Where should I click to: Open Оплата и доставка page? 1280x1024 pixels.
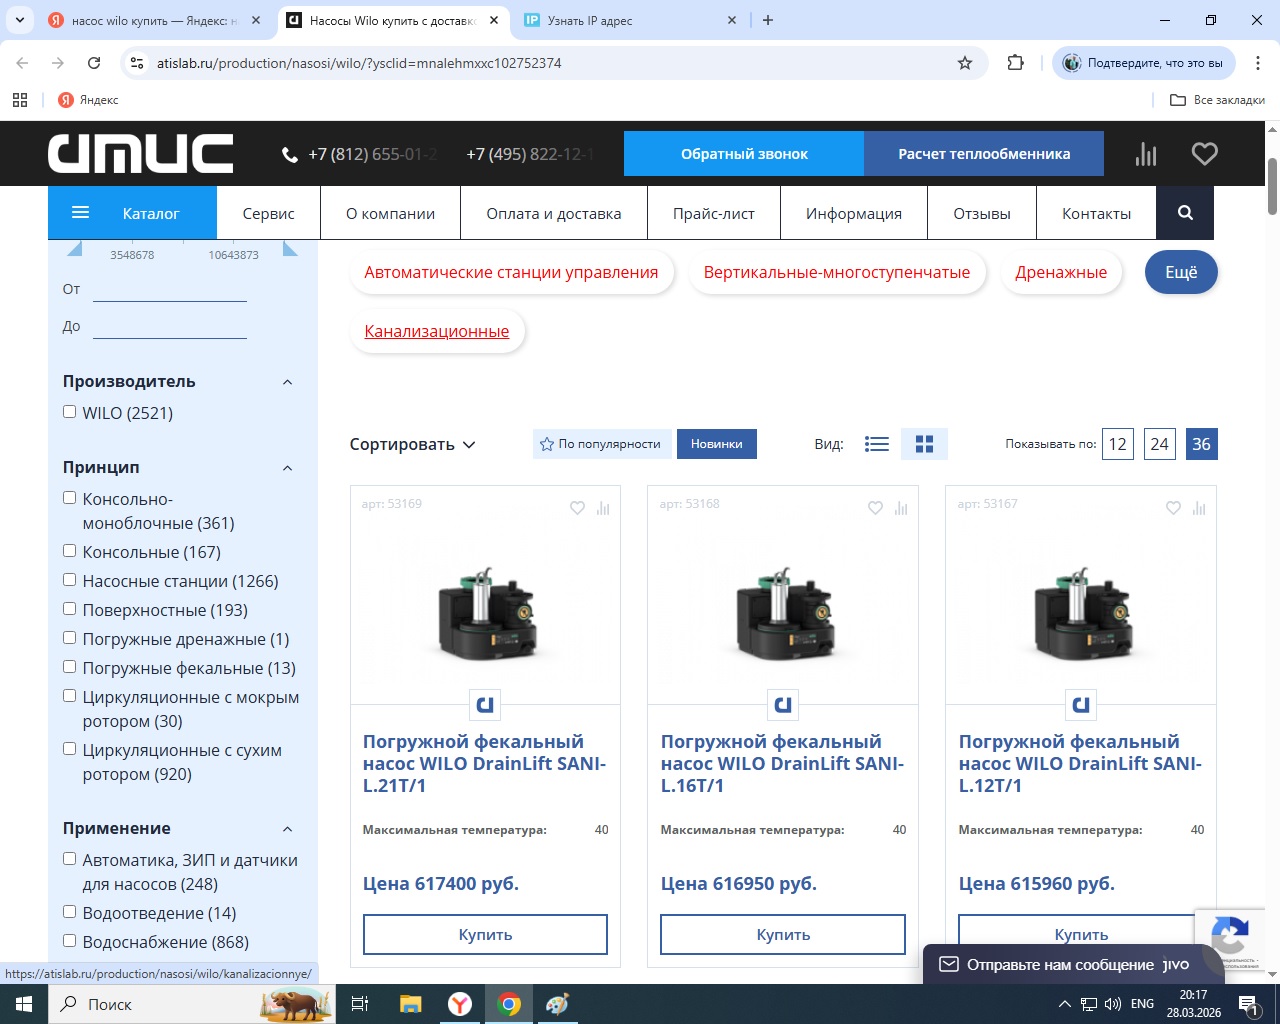[554, 213]
